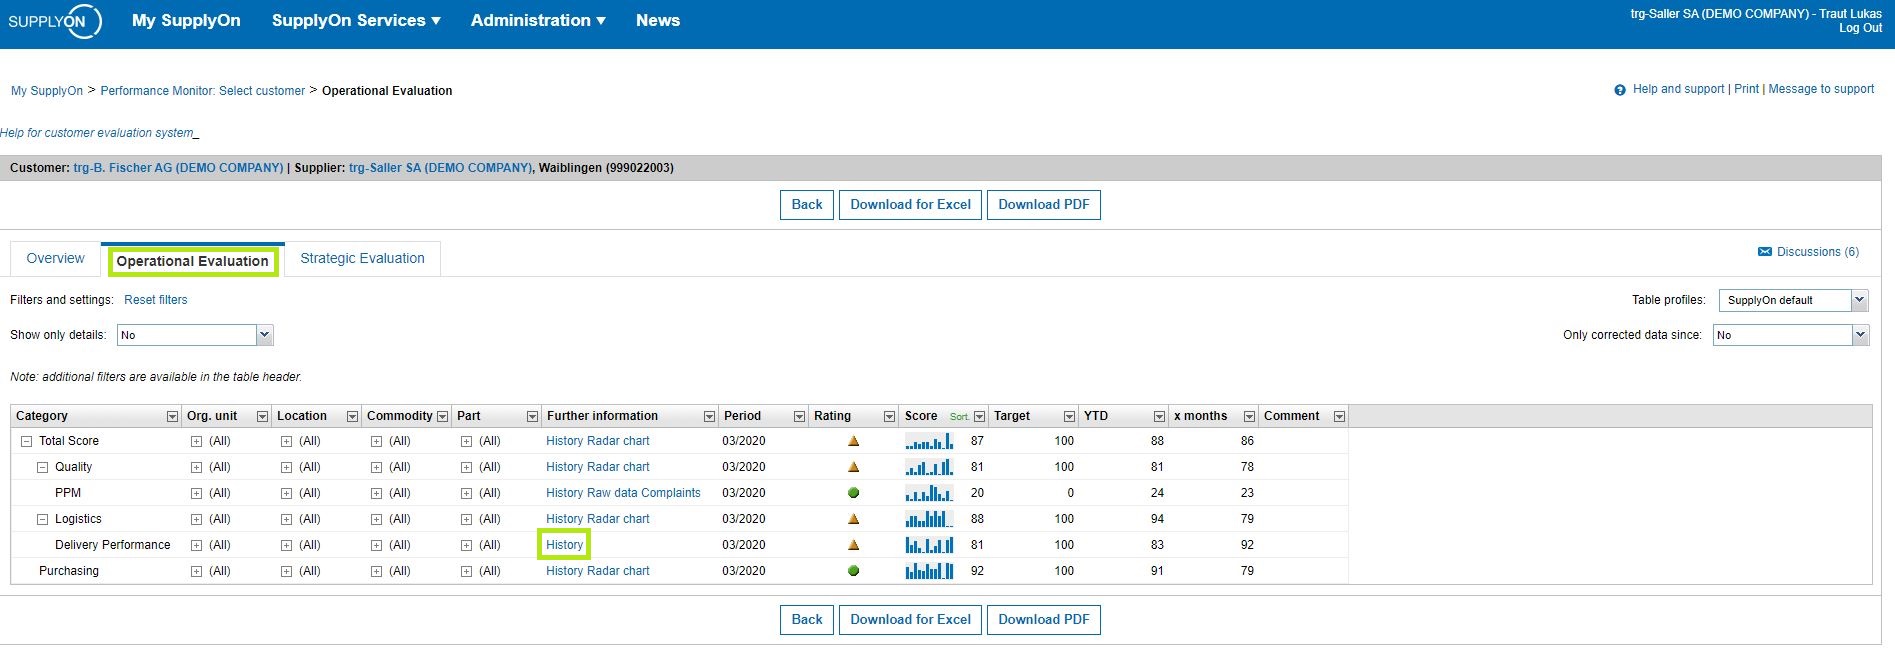Switch to the Overview tab
Screen dimensions: 1895x658
pyautogui.click(x=56, y=258)
